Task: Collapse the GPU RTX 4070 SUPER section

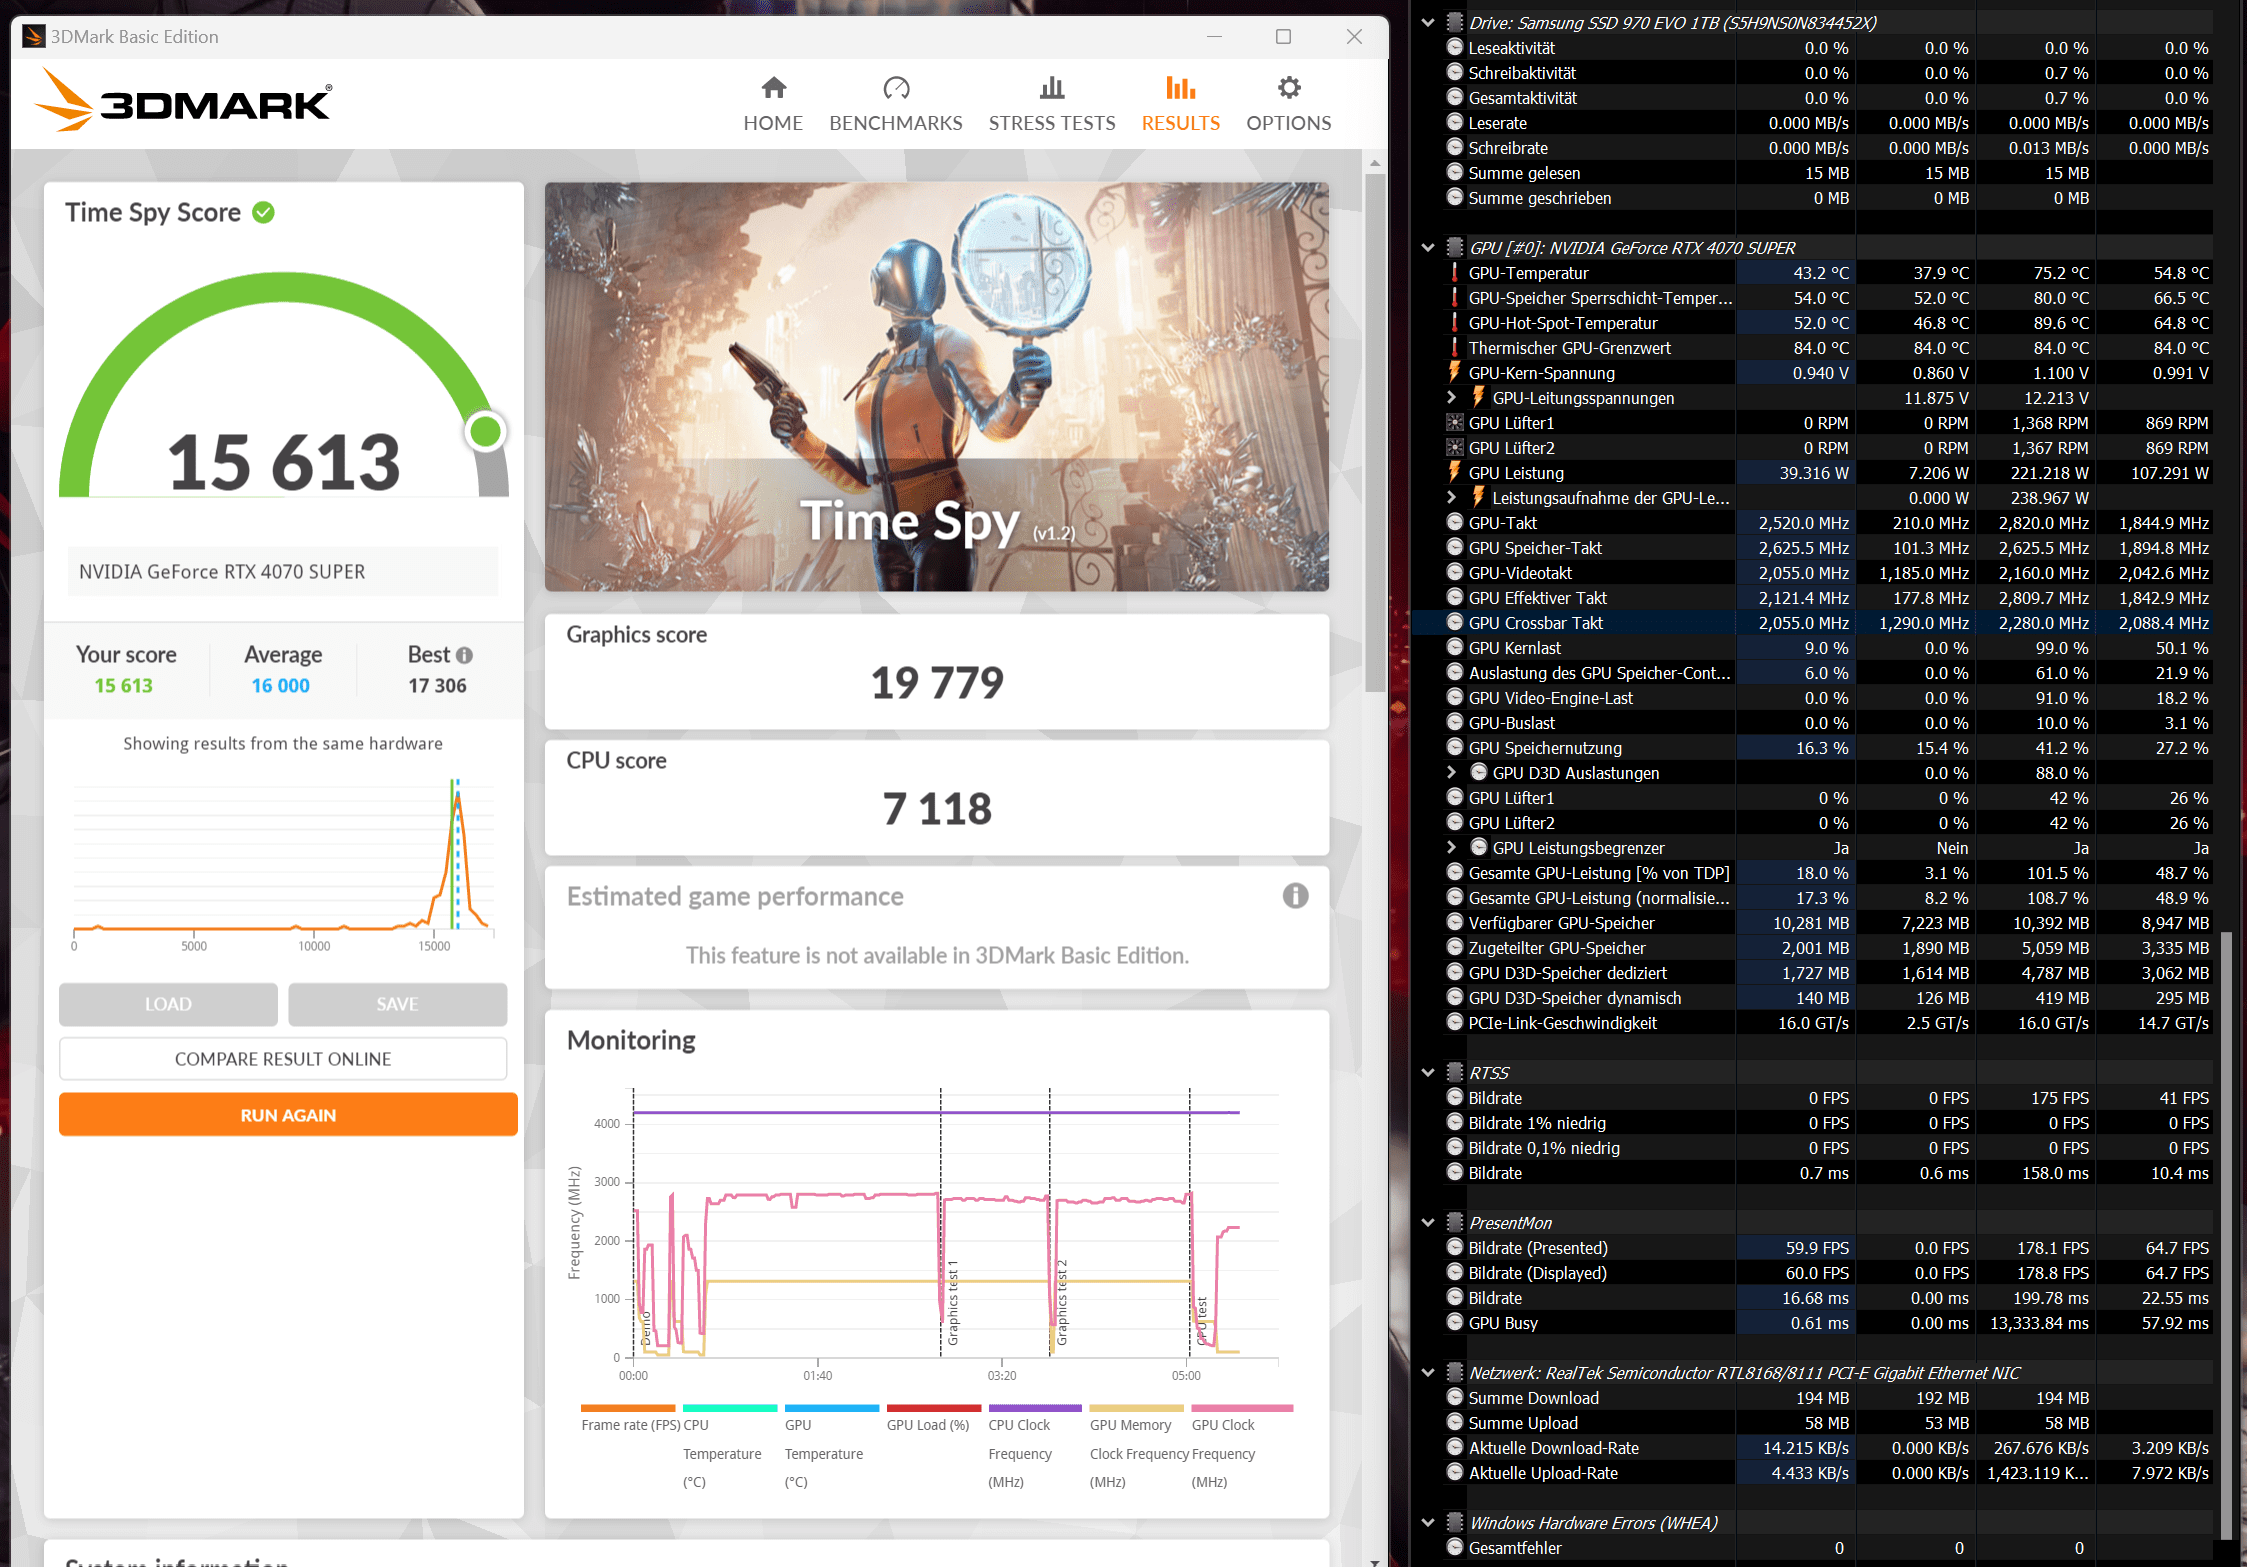Action: [1428, 248]
